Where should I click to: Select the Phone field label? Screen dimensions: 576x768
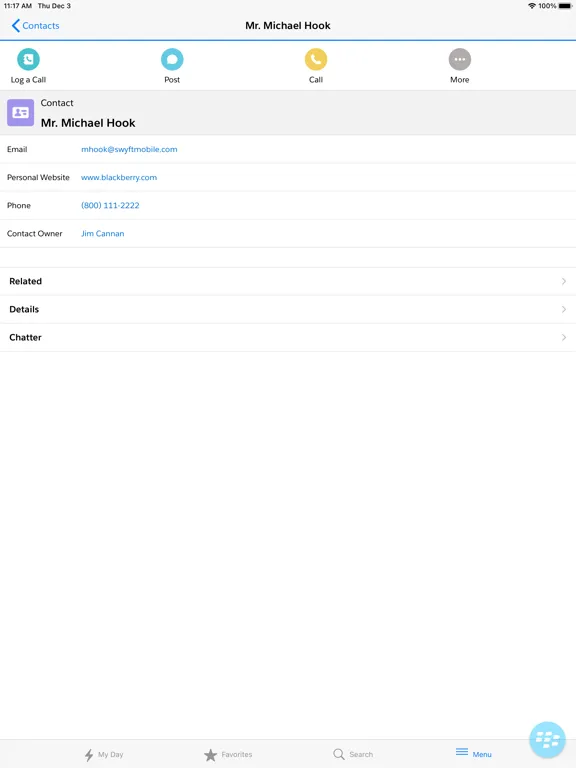tap(19, 205)
